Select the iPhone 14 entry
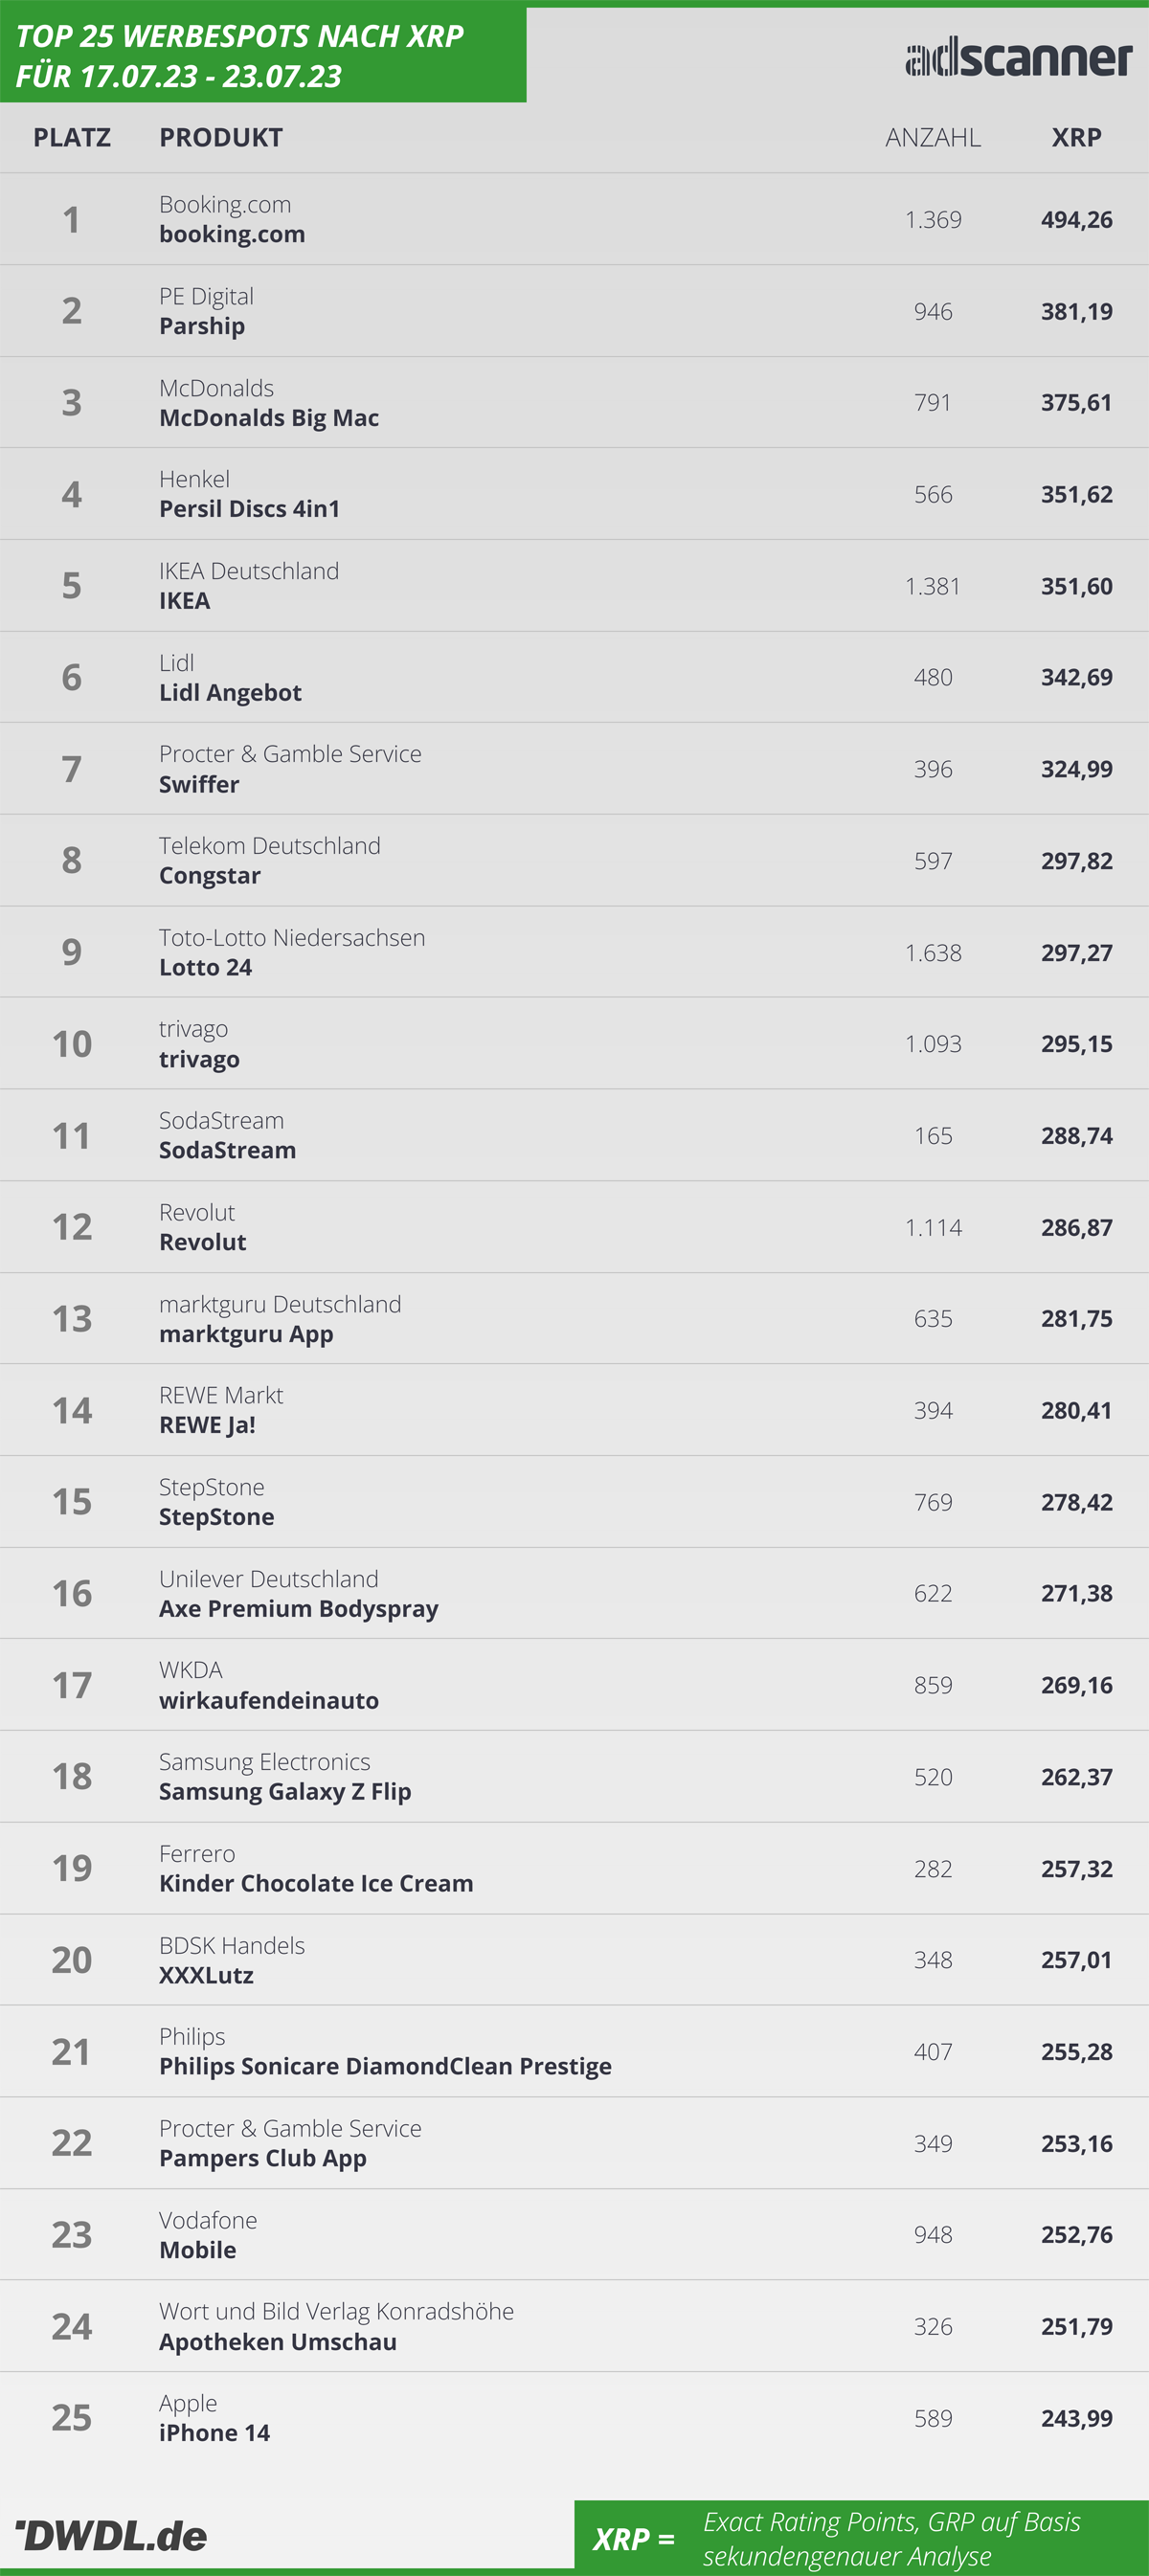The width and height of the screenshot is (1149, 2576). tap(214, 2433)
